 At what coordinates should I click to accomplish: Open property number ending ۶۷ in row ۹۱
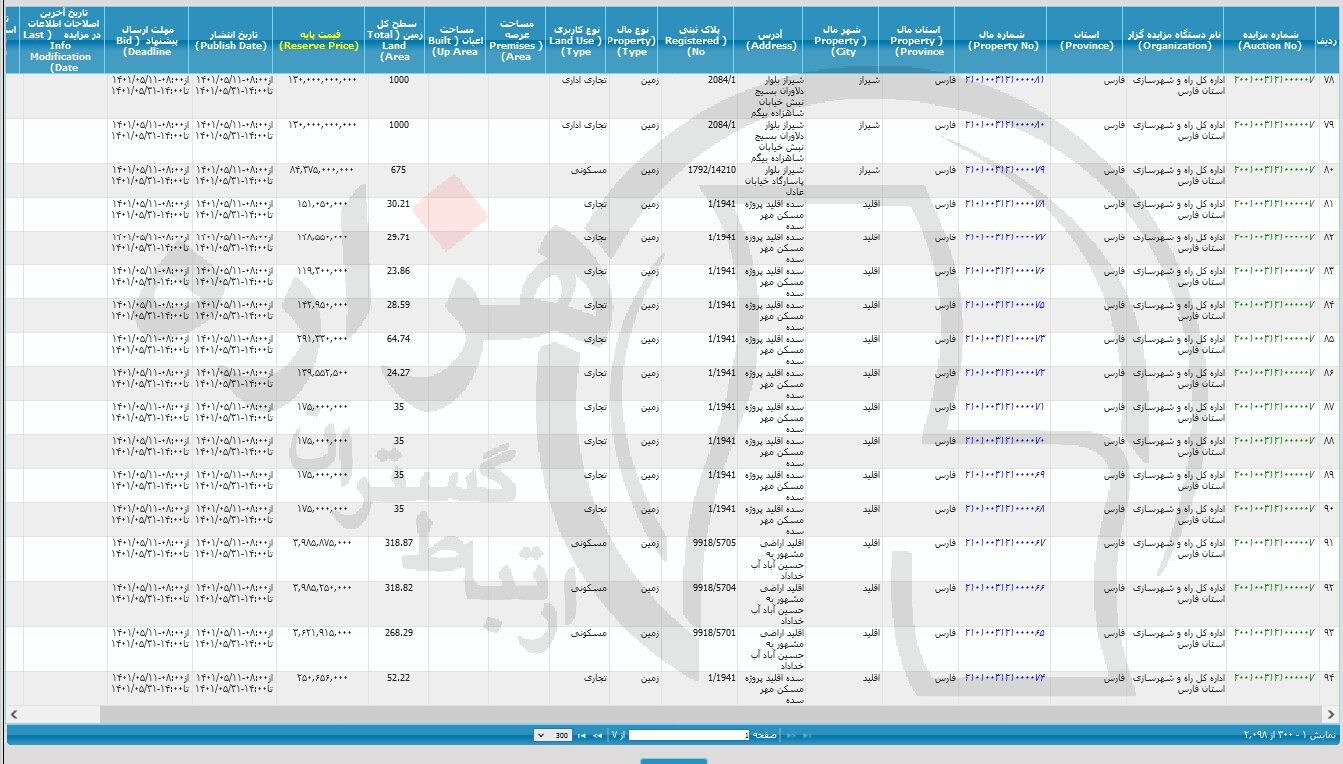tap(1004, 543)
